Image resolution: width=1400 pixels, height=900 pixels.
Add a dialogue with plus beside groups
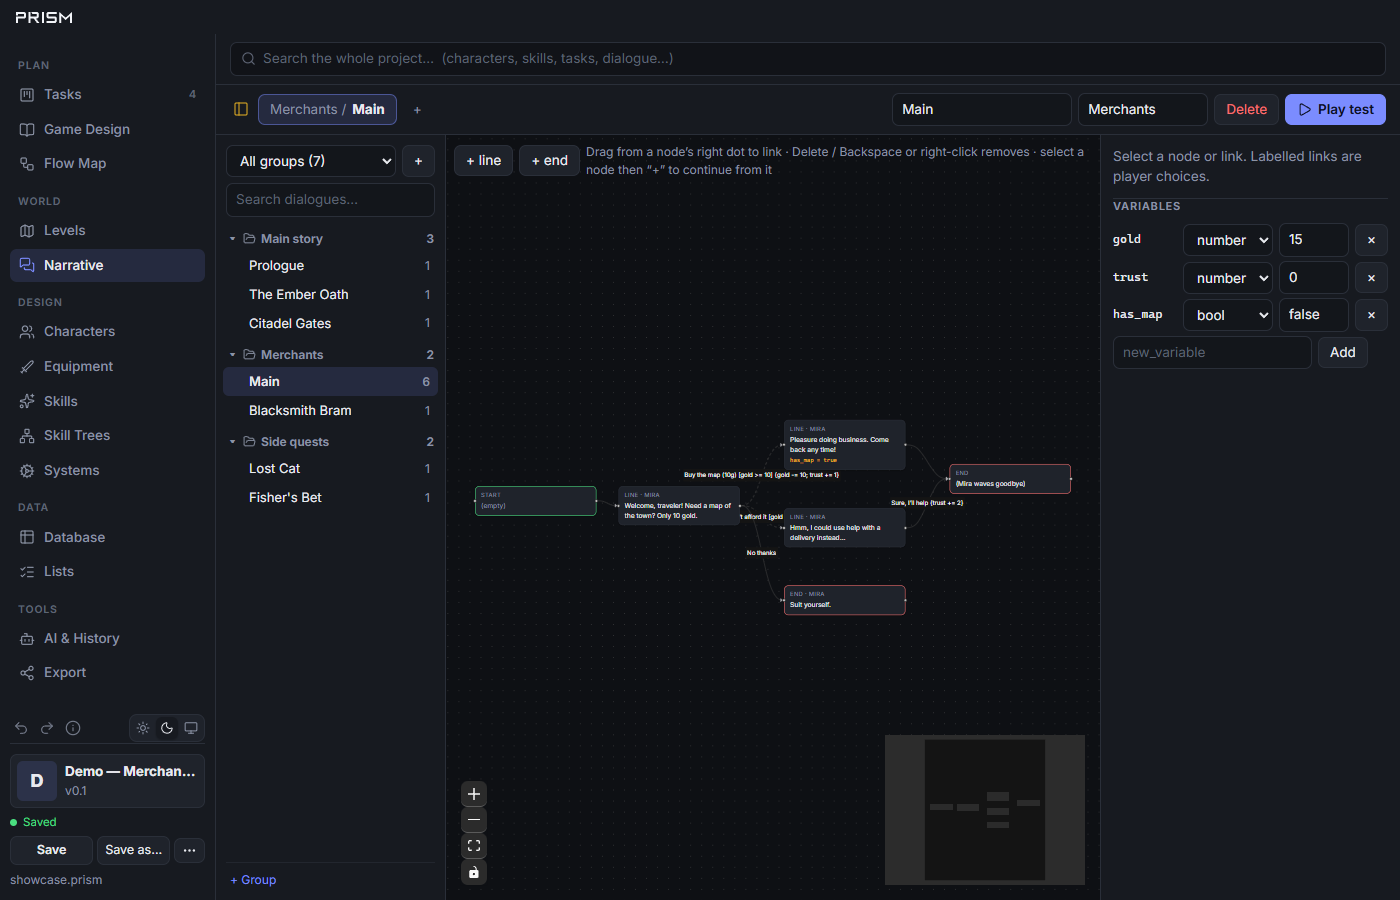pos(418,161)
